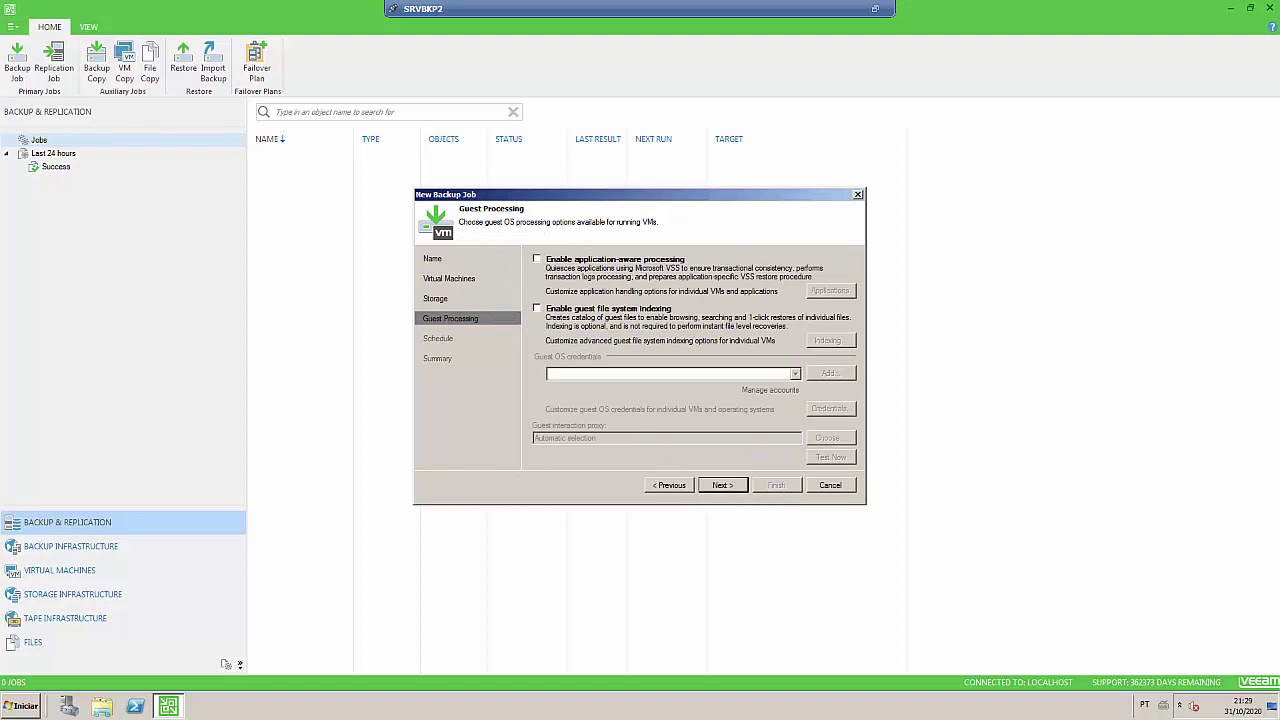Enable application-aware processing checkbox
Screen dimensions: 1280x720
pos(537,259)
